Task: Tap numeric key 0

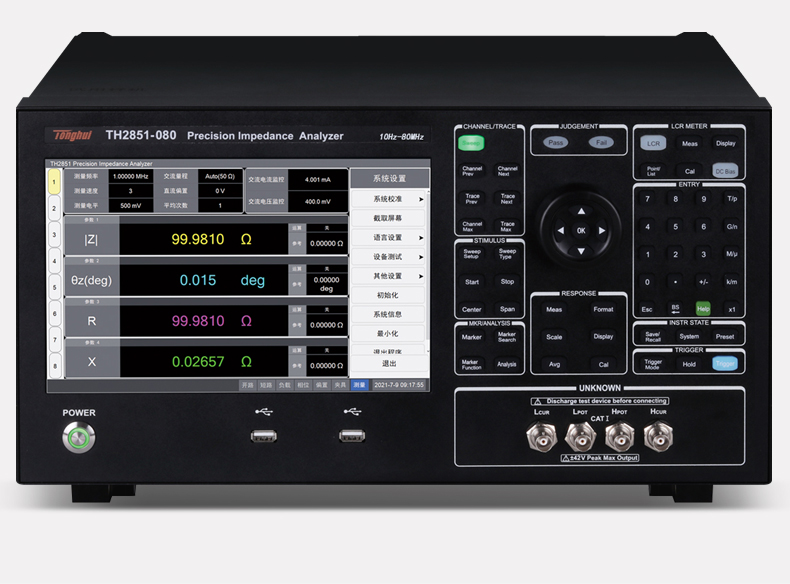Action: click(647, 282)
